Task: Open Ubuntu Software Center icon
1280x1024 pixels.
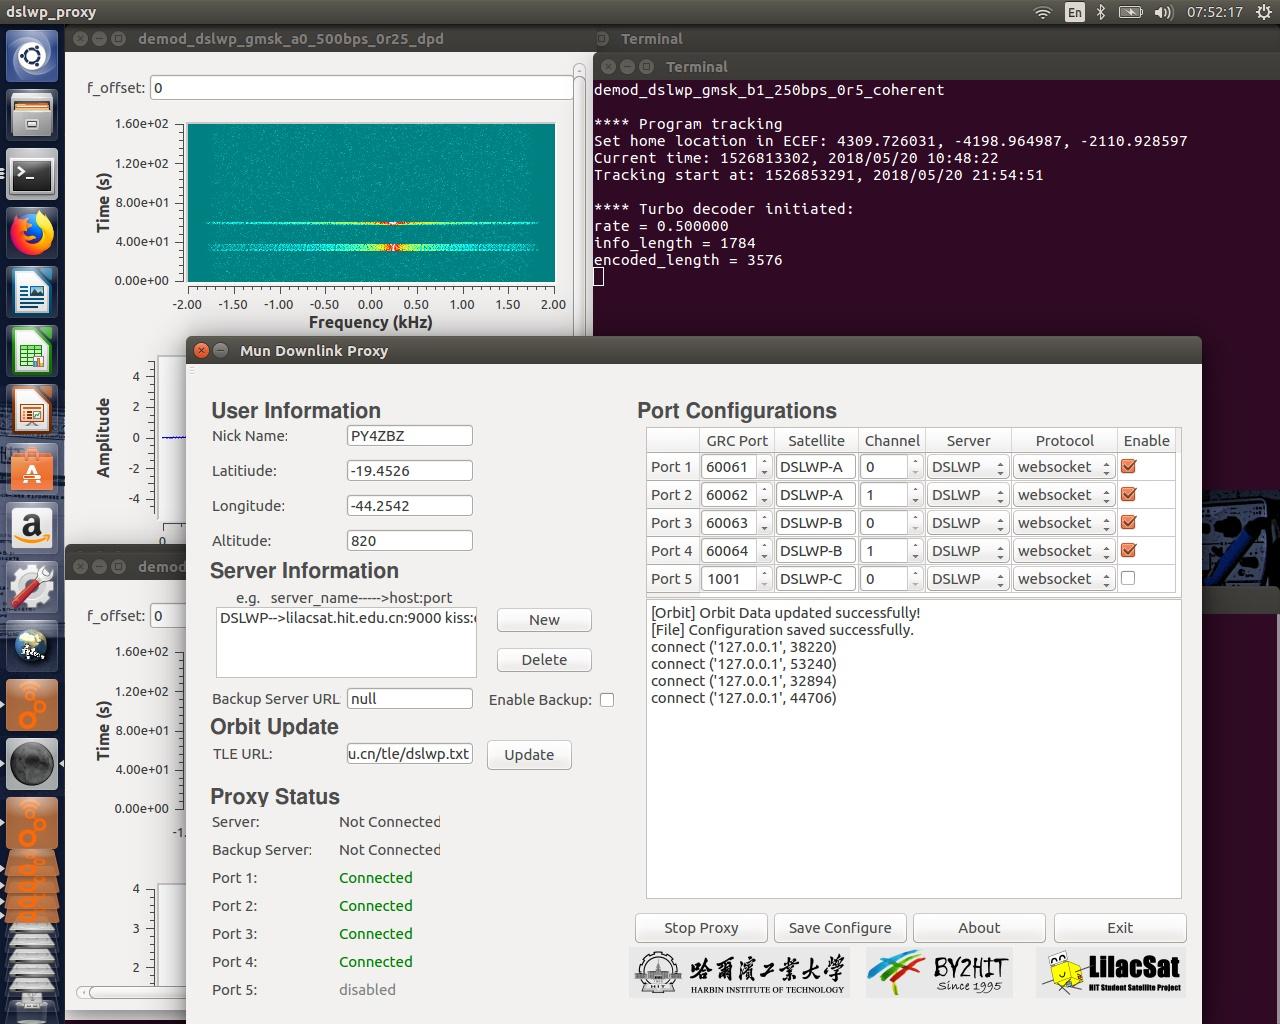Action: 32,469
